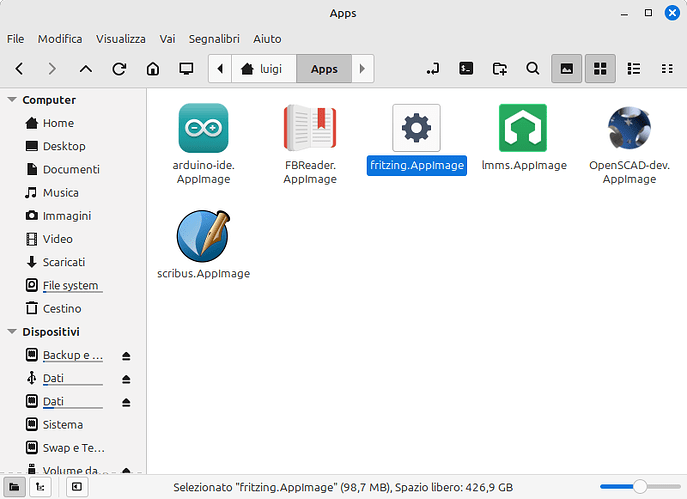687x499 pixels.
Task: Toggle thumbnail preview display
Action: coord(567,69)
